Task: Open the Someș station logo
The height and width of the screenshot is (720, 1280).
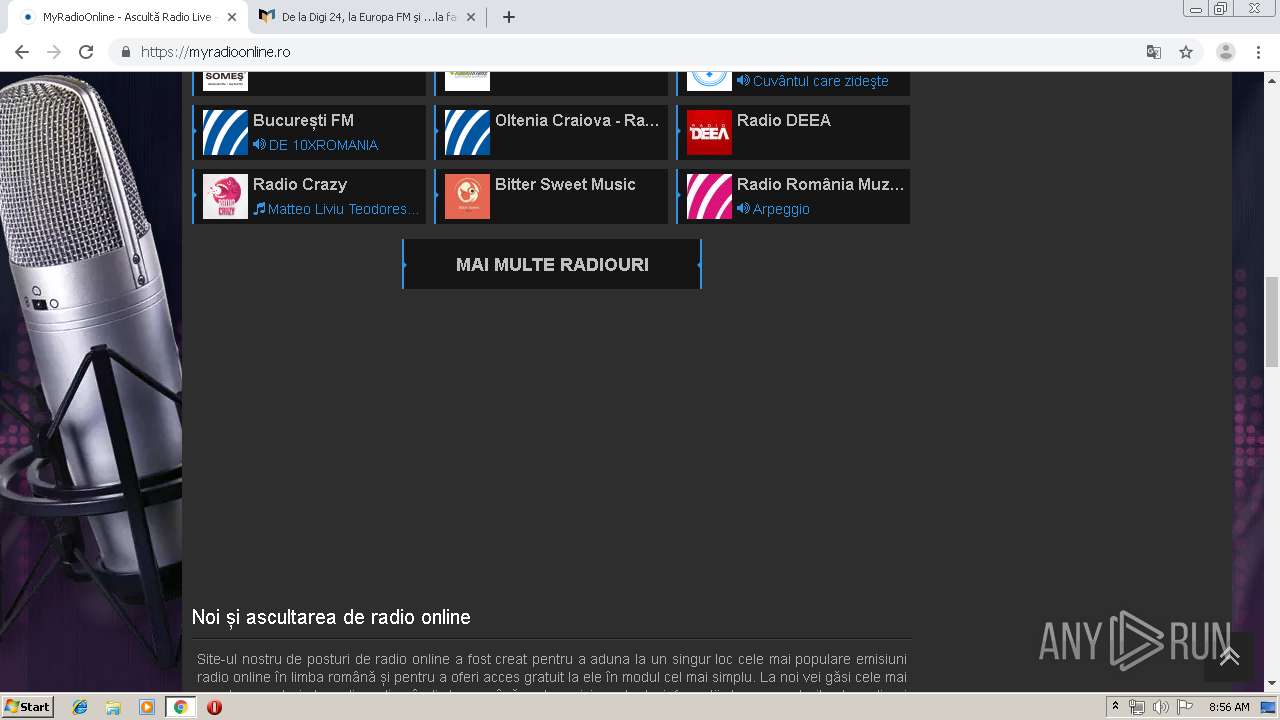Action: point(225,81)
